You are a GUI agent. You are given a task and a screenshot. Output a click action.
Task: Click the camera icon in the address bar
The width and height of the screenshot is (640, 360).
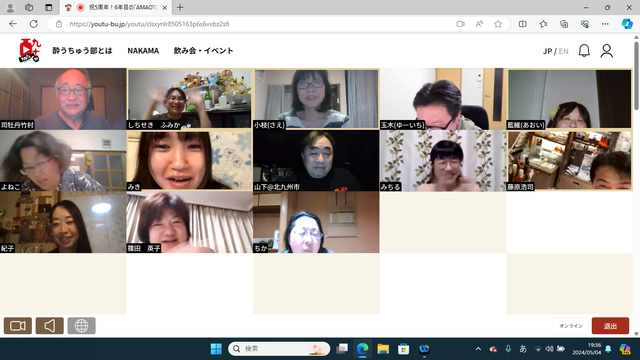[460, 24]
